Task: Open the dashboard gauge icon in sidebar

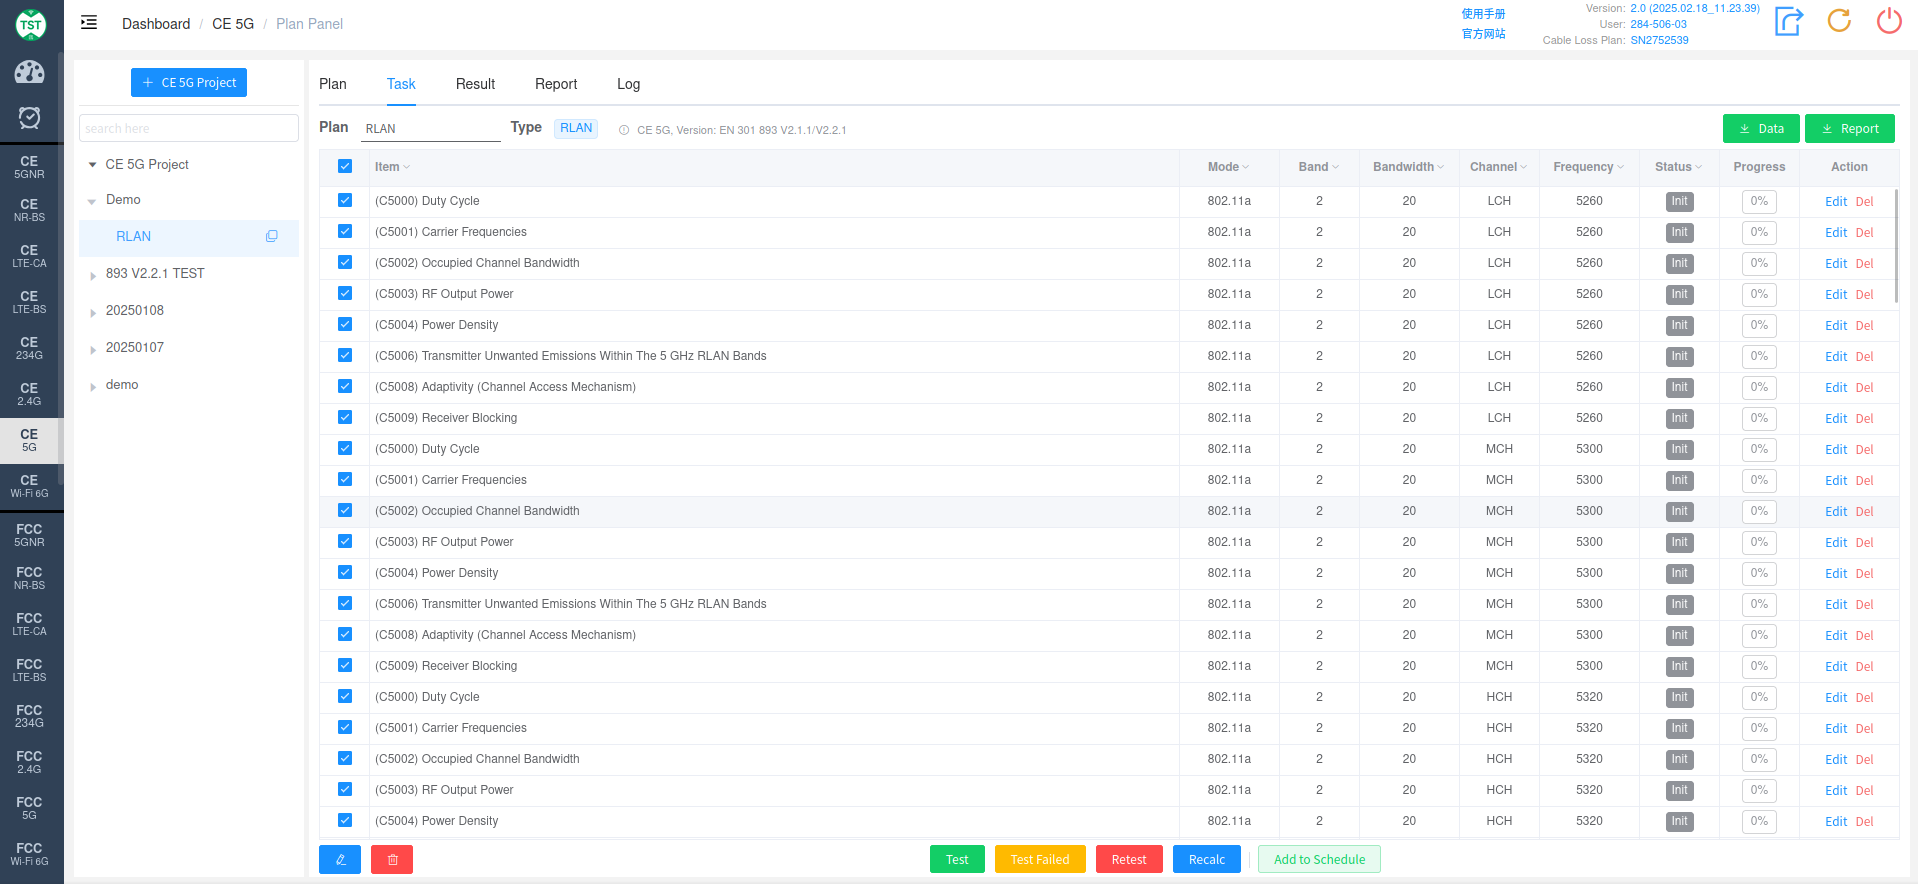Action: [30, 72]
